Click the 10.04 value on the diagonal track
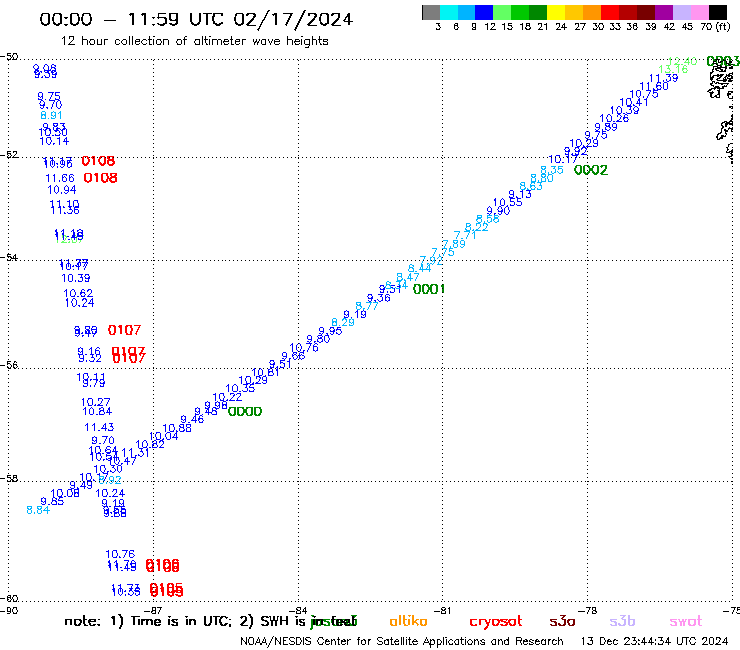Image resolution: width=740 pixels, height=650 pixels. coord(164,436)
